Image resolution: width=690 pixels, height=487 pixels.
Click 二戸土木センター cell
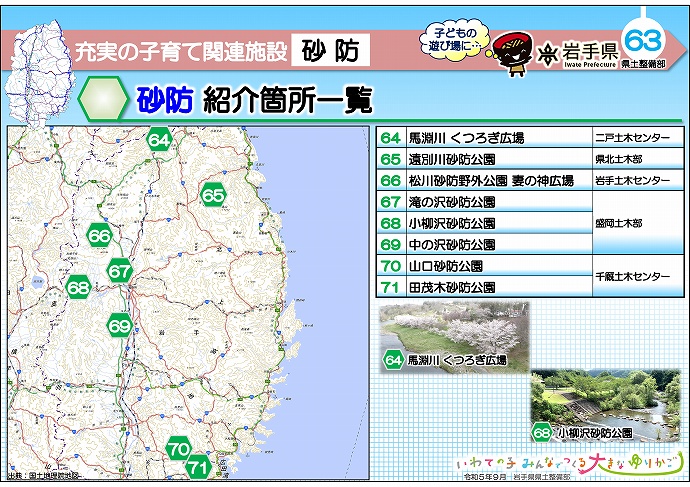click(638, 138)
